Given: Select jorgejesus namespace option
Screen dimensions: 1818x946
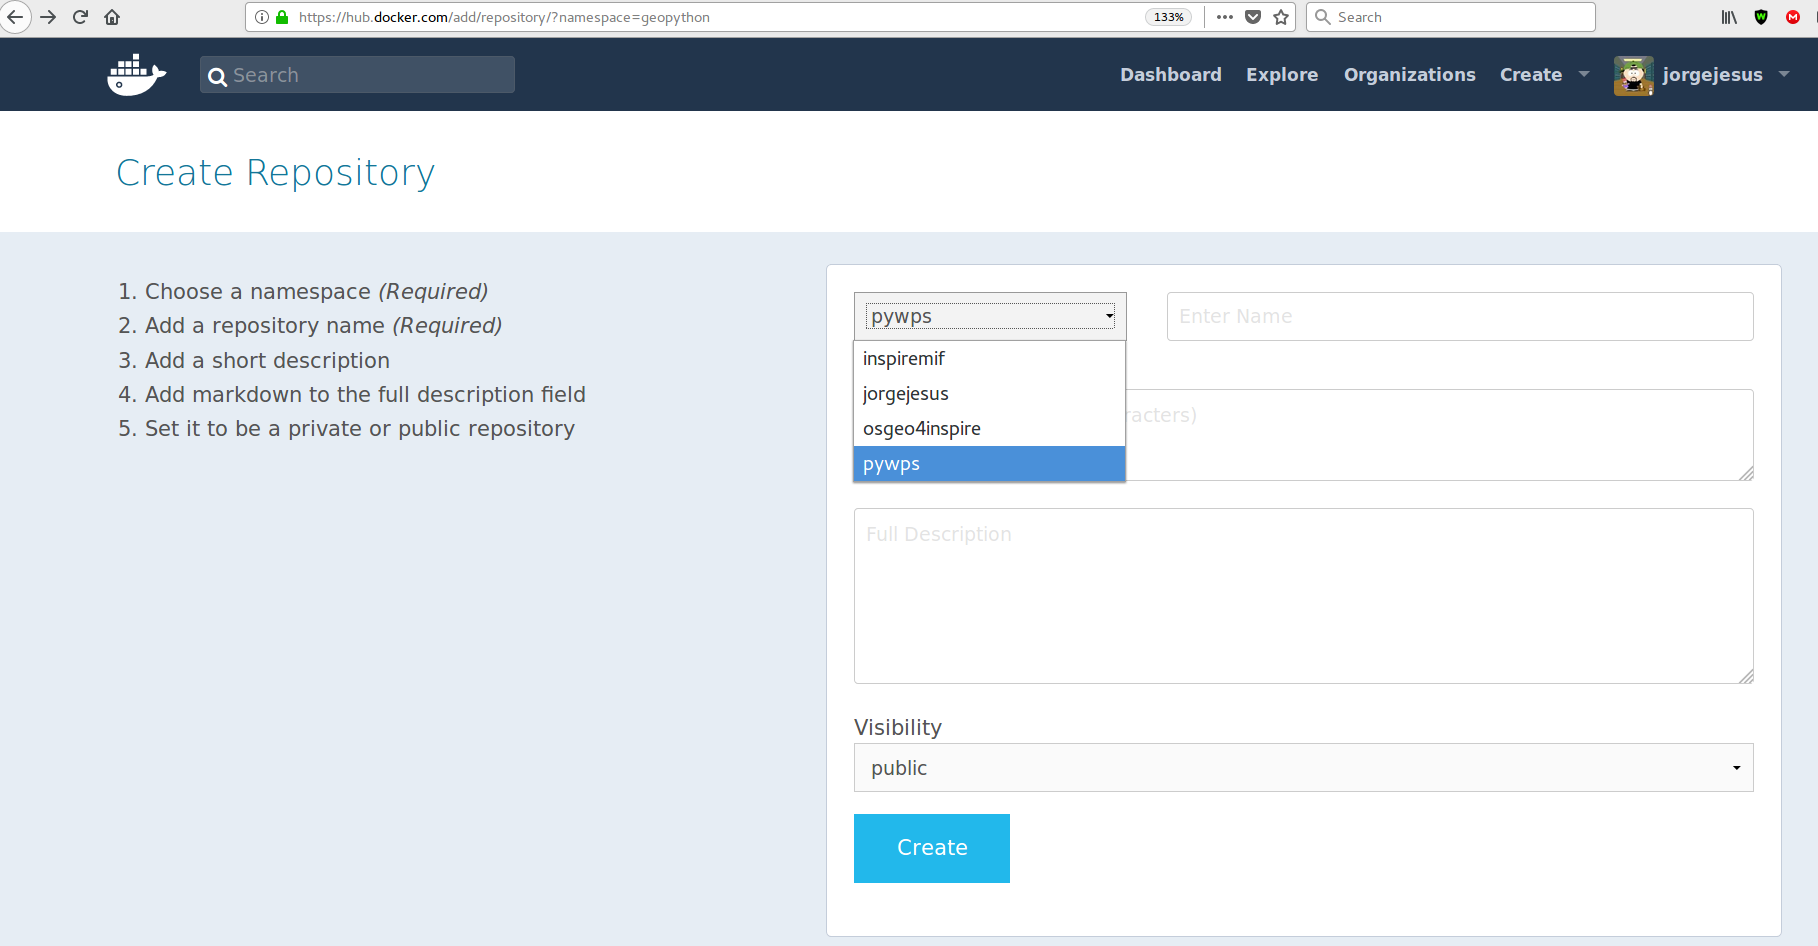Looking at the screenshot, I should point(989,394).
